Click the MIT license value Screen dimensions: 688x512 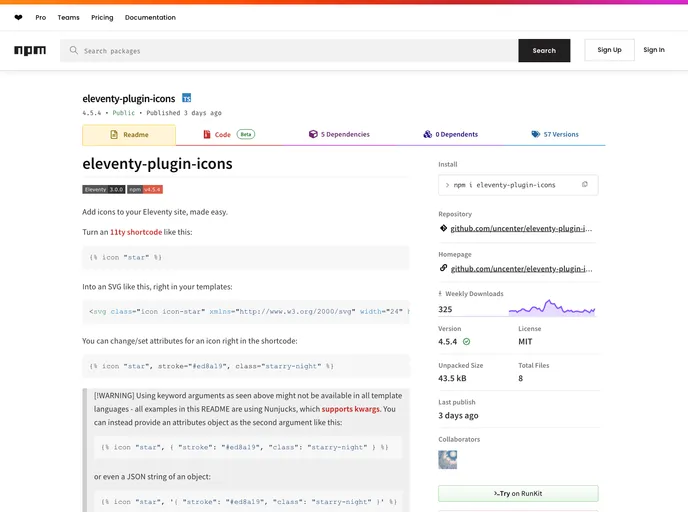point(525,341)
